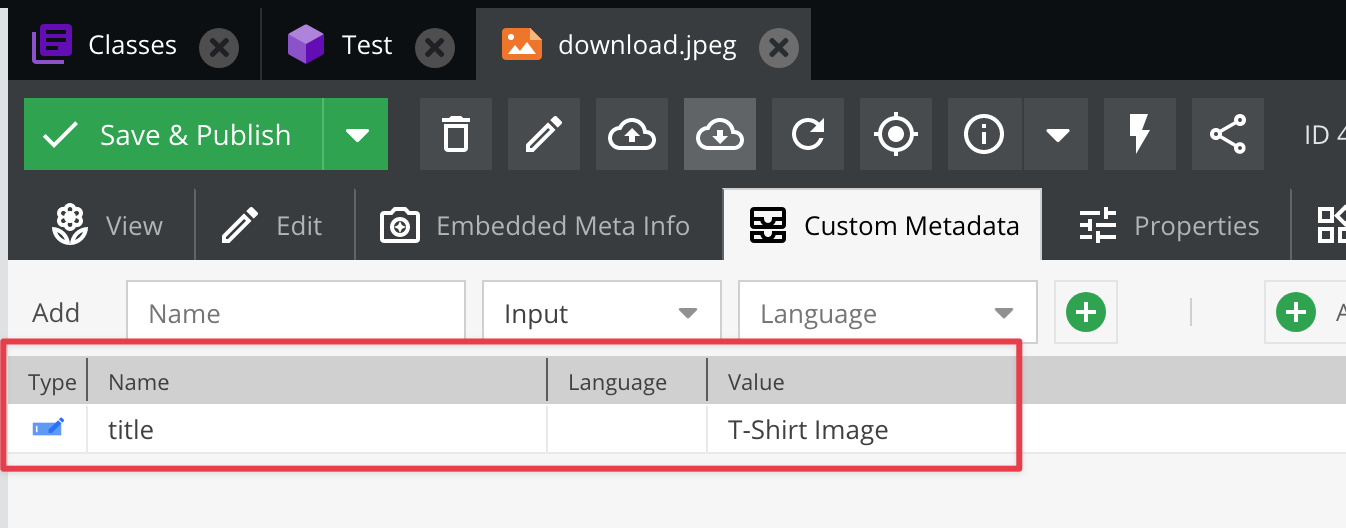
Task: Click the trash delete icon in toolbar
Action: (x=456, y=134)
